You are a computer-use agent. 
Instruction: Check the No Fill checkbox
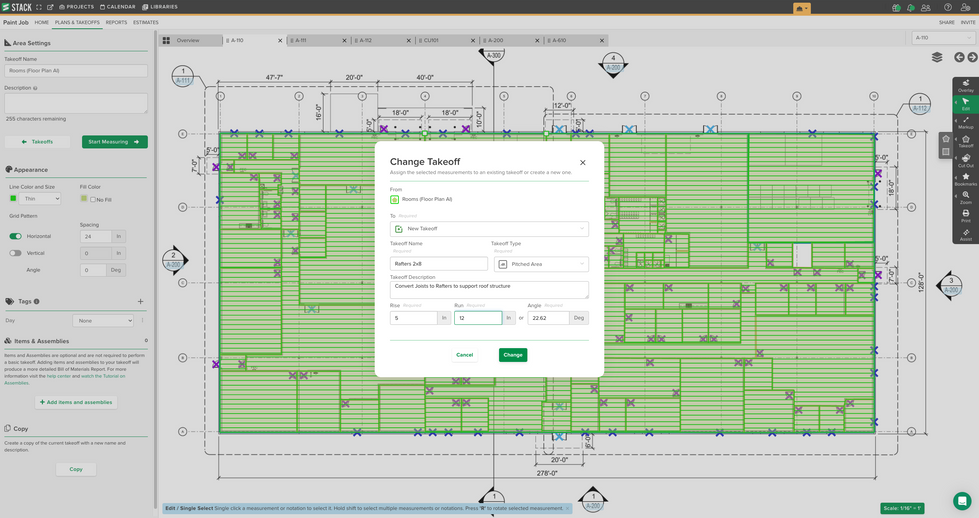[x=93, y=199]
